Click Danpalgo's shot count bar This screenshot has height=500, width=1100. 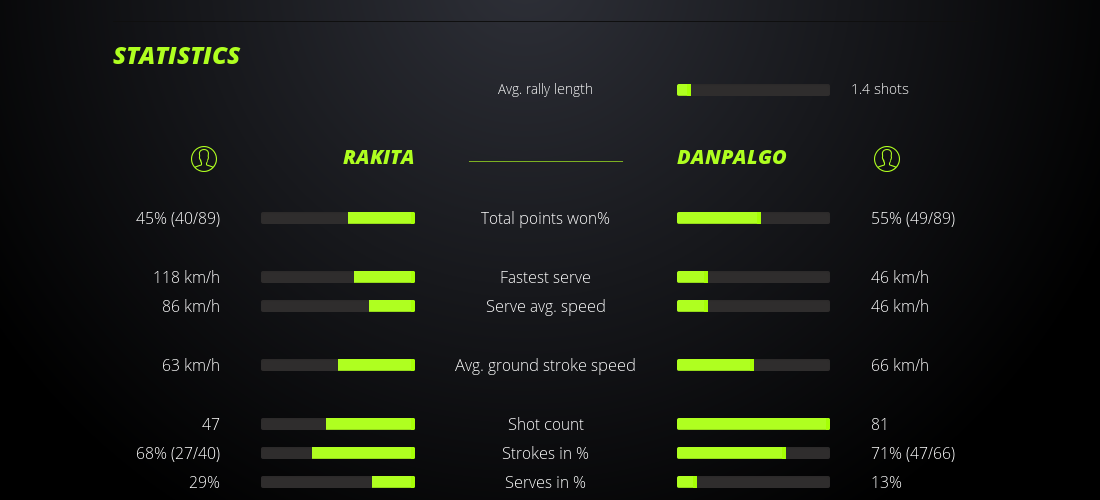point(753,424)
